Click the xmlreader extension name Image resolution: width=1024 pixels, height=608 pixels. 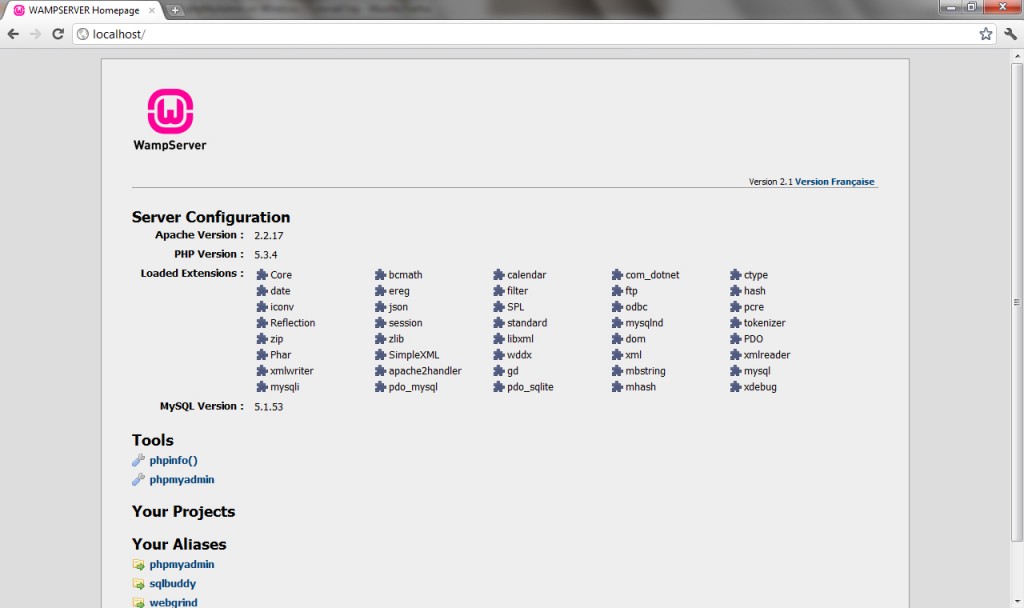(x=767, y=355)
